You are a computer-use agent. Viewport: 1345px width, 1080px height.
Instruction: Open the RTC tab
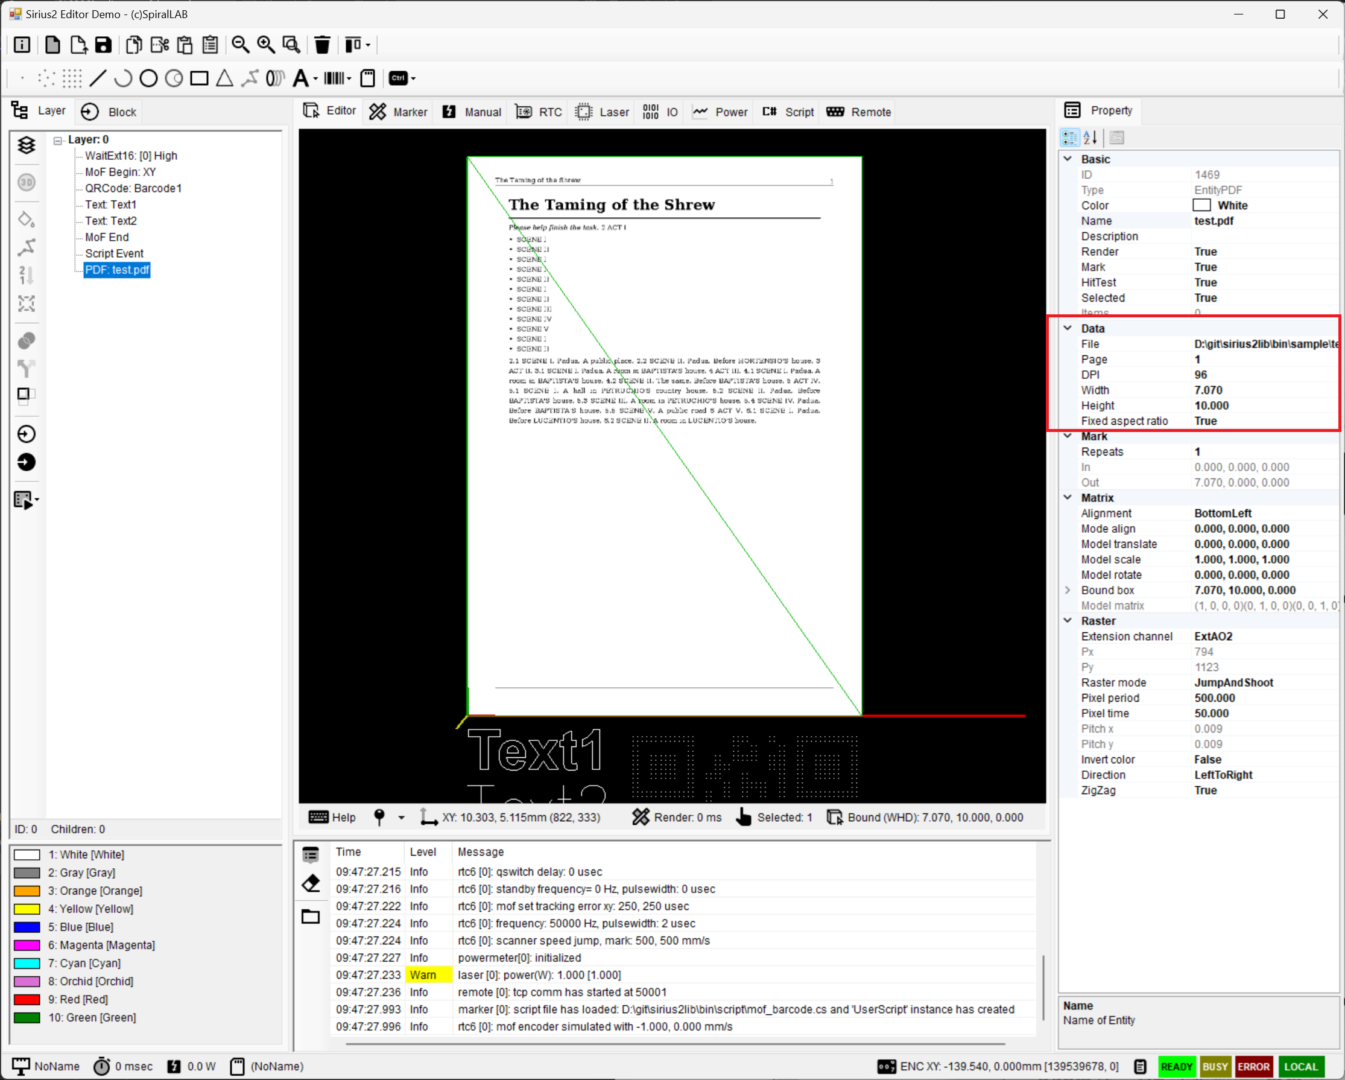pyautogui.click(x=539, y=112)
